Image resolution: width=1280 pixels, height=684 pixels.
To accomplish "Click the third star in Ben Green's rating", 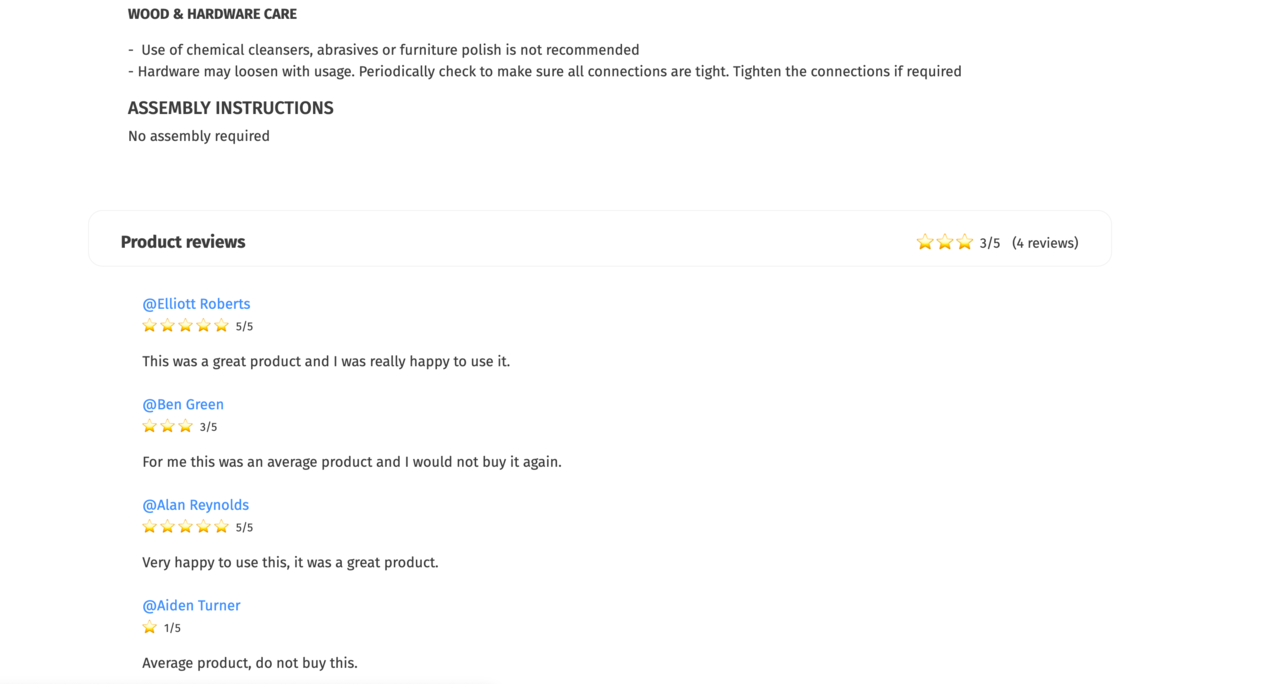I will pos(185,426).
